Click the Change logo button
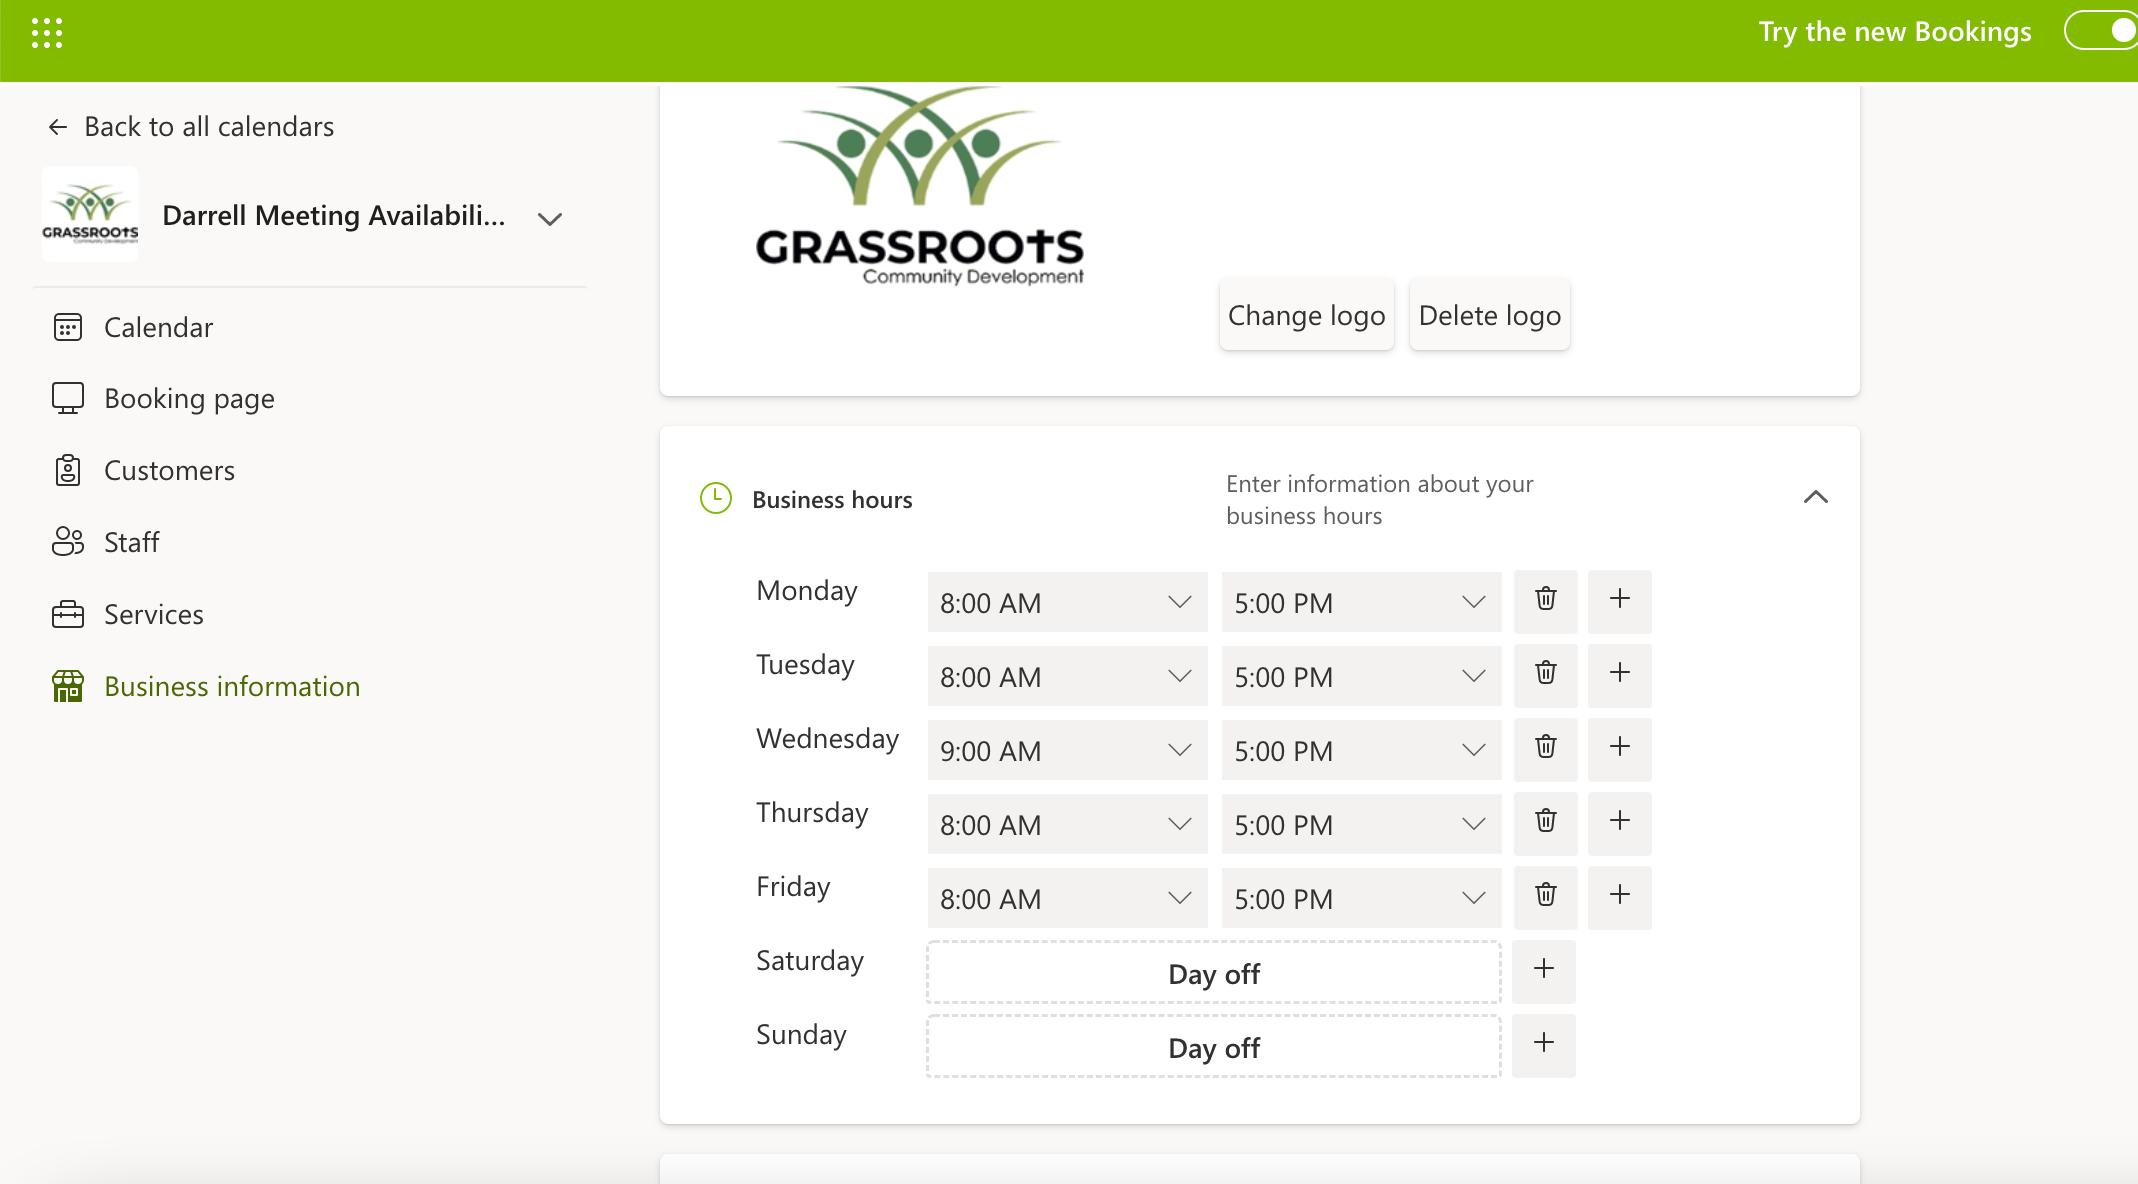Image resolution: width=2138 pixels, height=1184 pixels. pyautogui.click(x=1306, y=315)
